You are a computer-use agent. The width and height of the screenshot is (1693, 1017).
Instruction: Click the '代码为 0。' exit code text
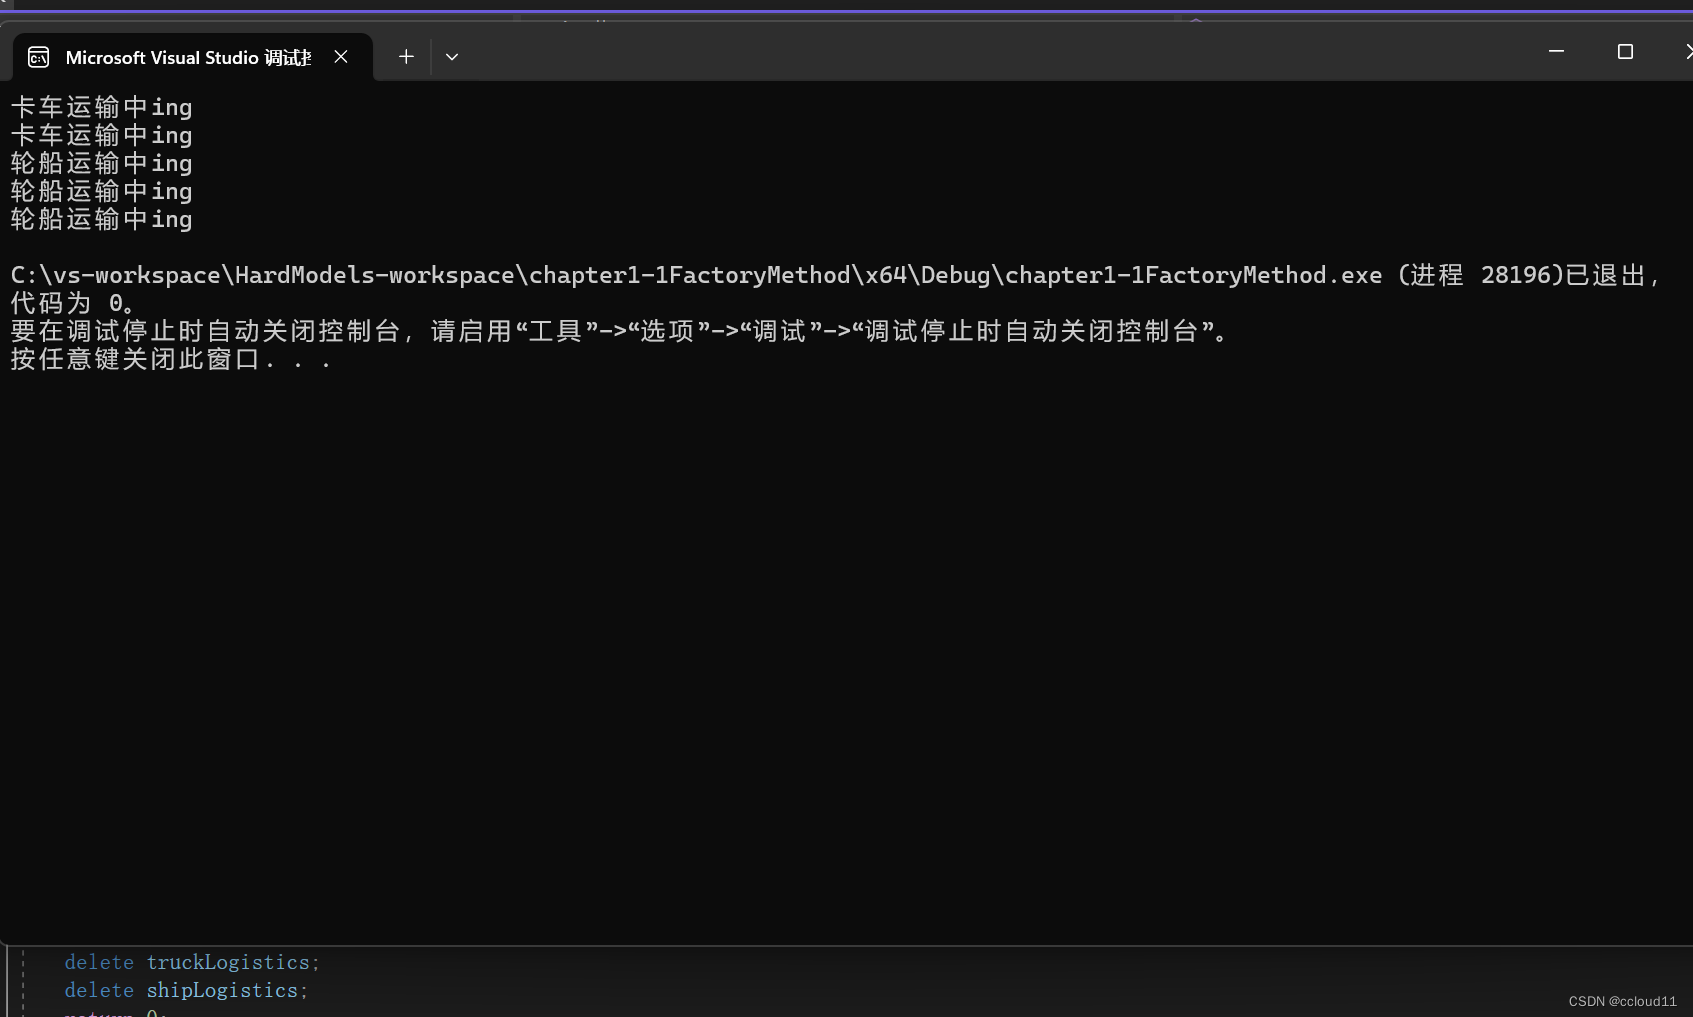coord(73,303)
